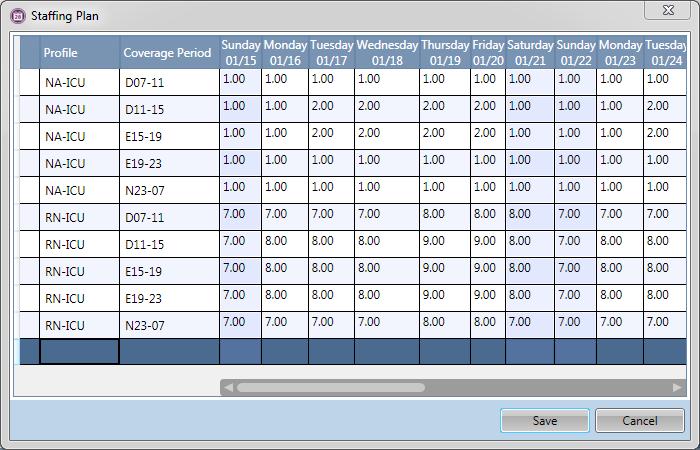Select the NA-ICU profile cell for E19-23
This screenshot has height=450, width=700.
click(x=79, y=163)
